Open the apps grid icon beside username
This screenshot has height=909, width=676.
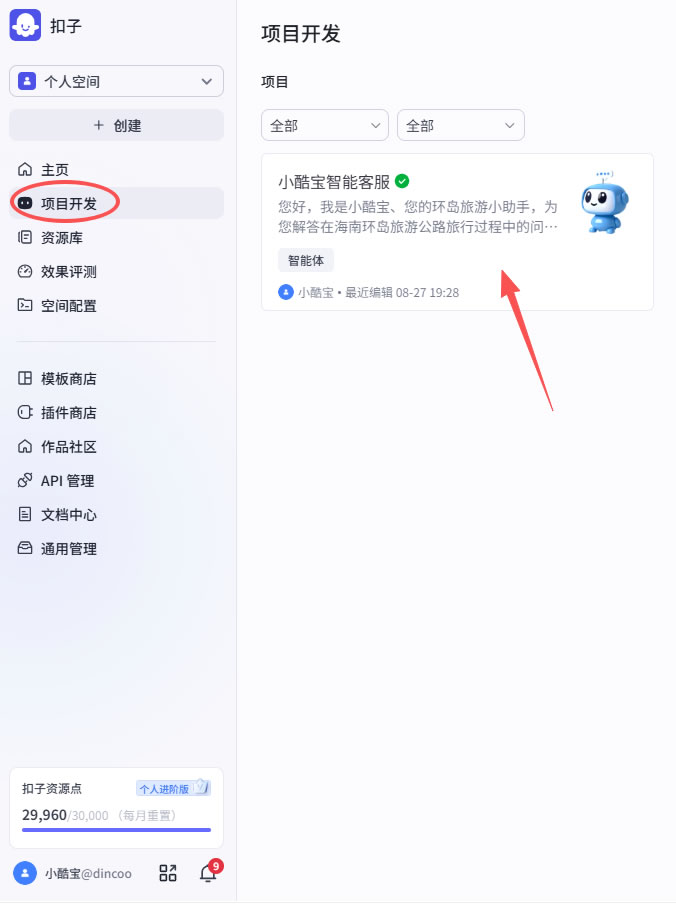tap(168, 872)
